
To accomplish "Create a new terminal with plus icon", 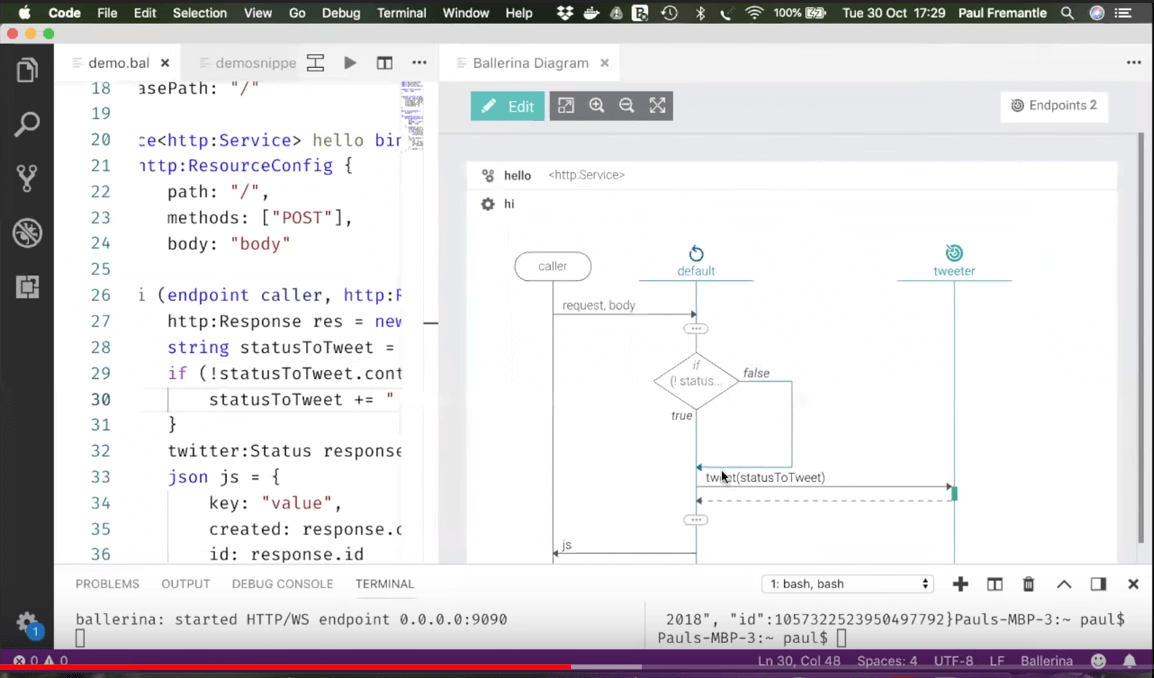I will click(x=960, y=585).
